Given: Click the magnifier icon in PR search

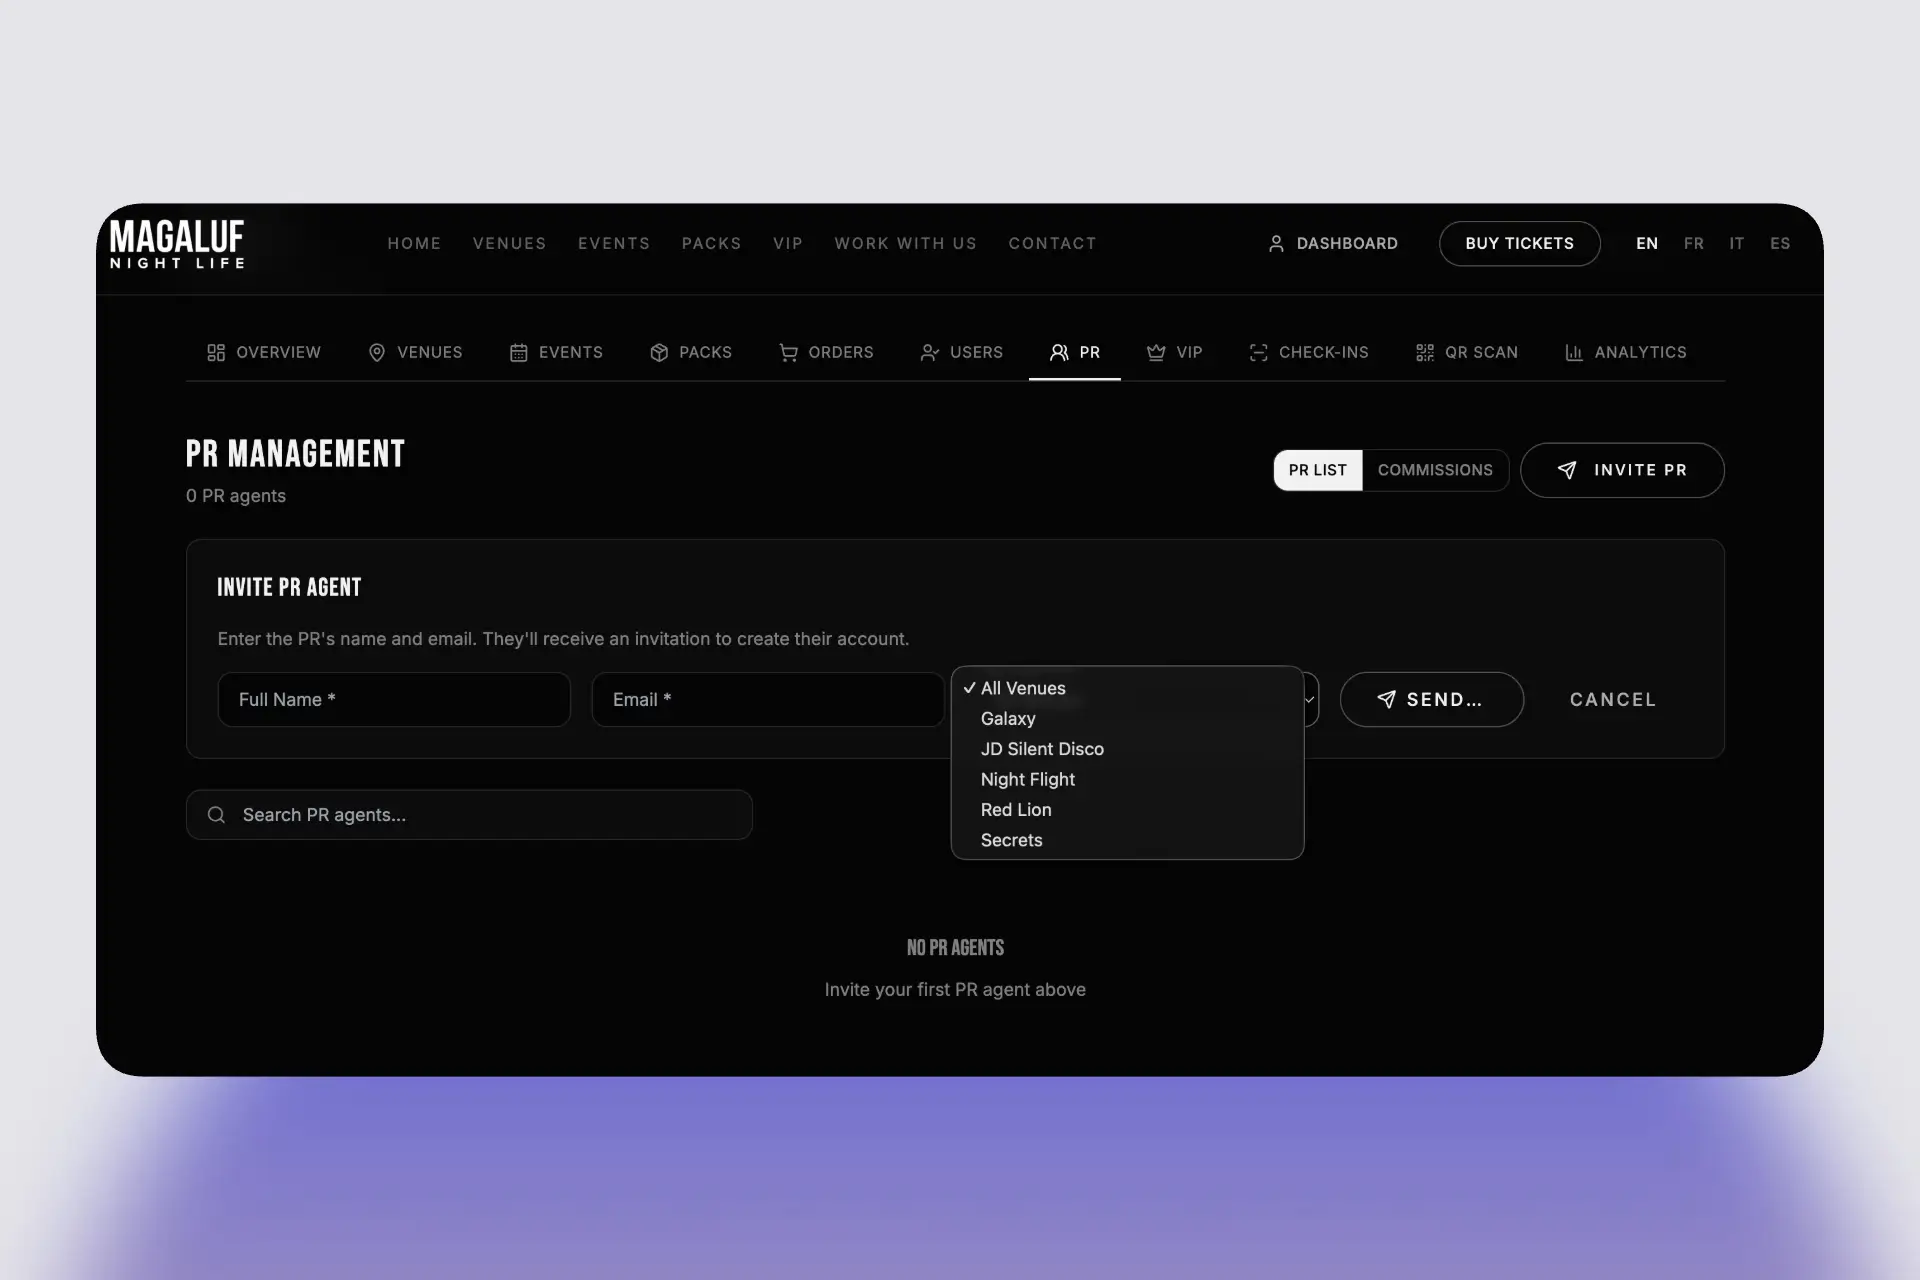Looking at the screenshot, I should click(216, 815).
